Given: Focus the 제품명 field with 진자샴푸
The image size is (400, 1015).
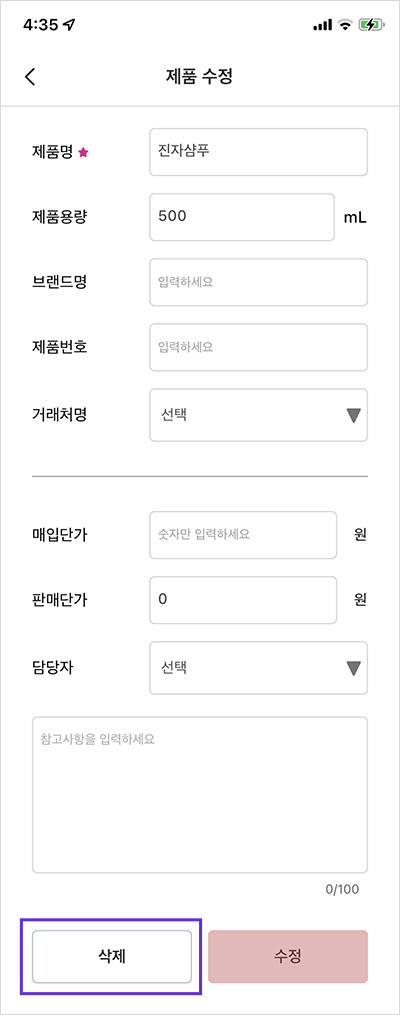Looking at the screenshot, I should pyautogui.click(x=258, y=152).
